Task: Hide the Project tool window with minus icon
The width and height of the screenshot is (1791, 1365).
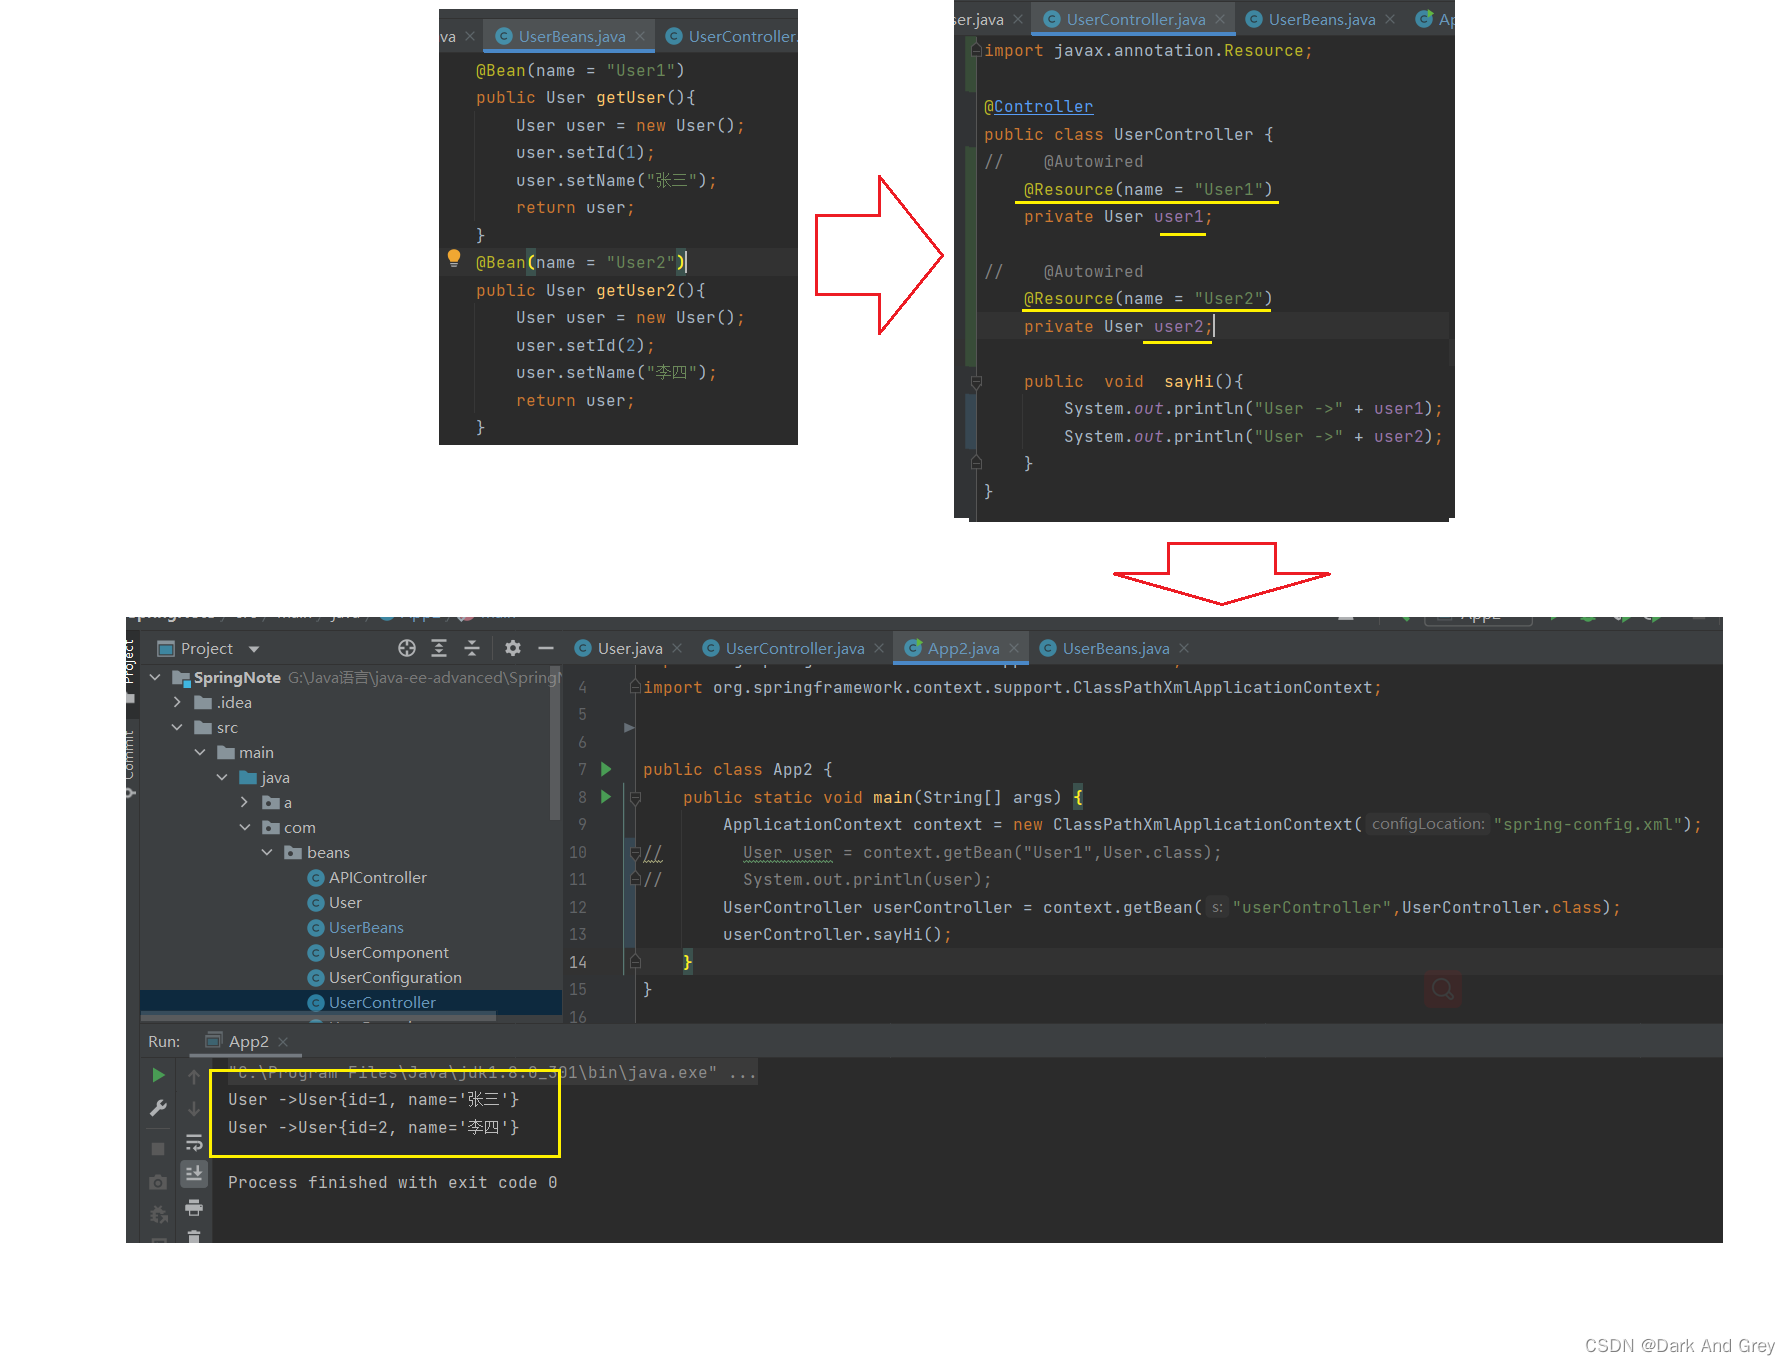Action: 546,648
